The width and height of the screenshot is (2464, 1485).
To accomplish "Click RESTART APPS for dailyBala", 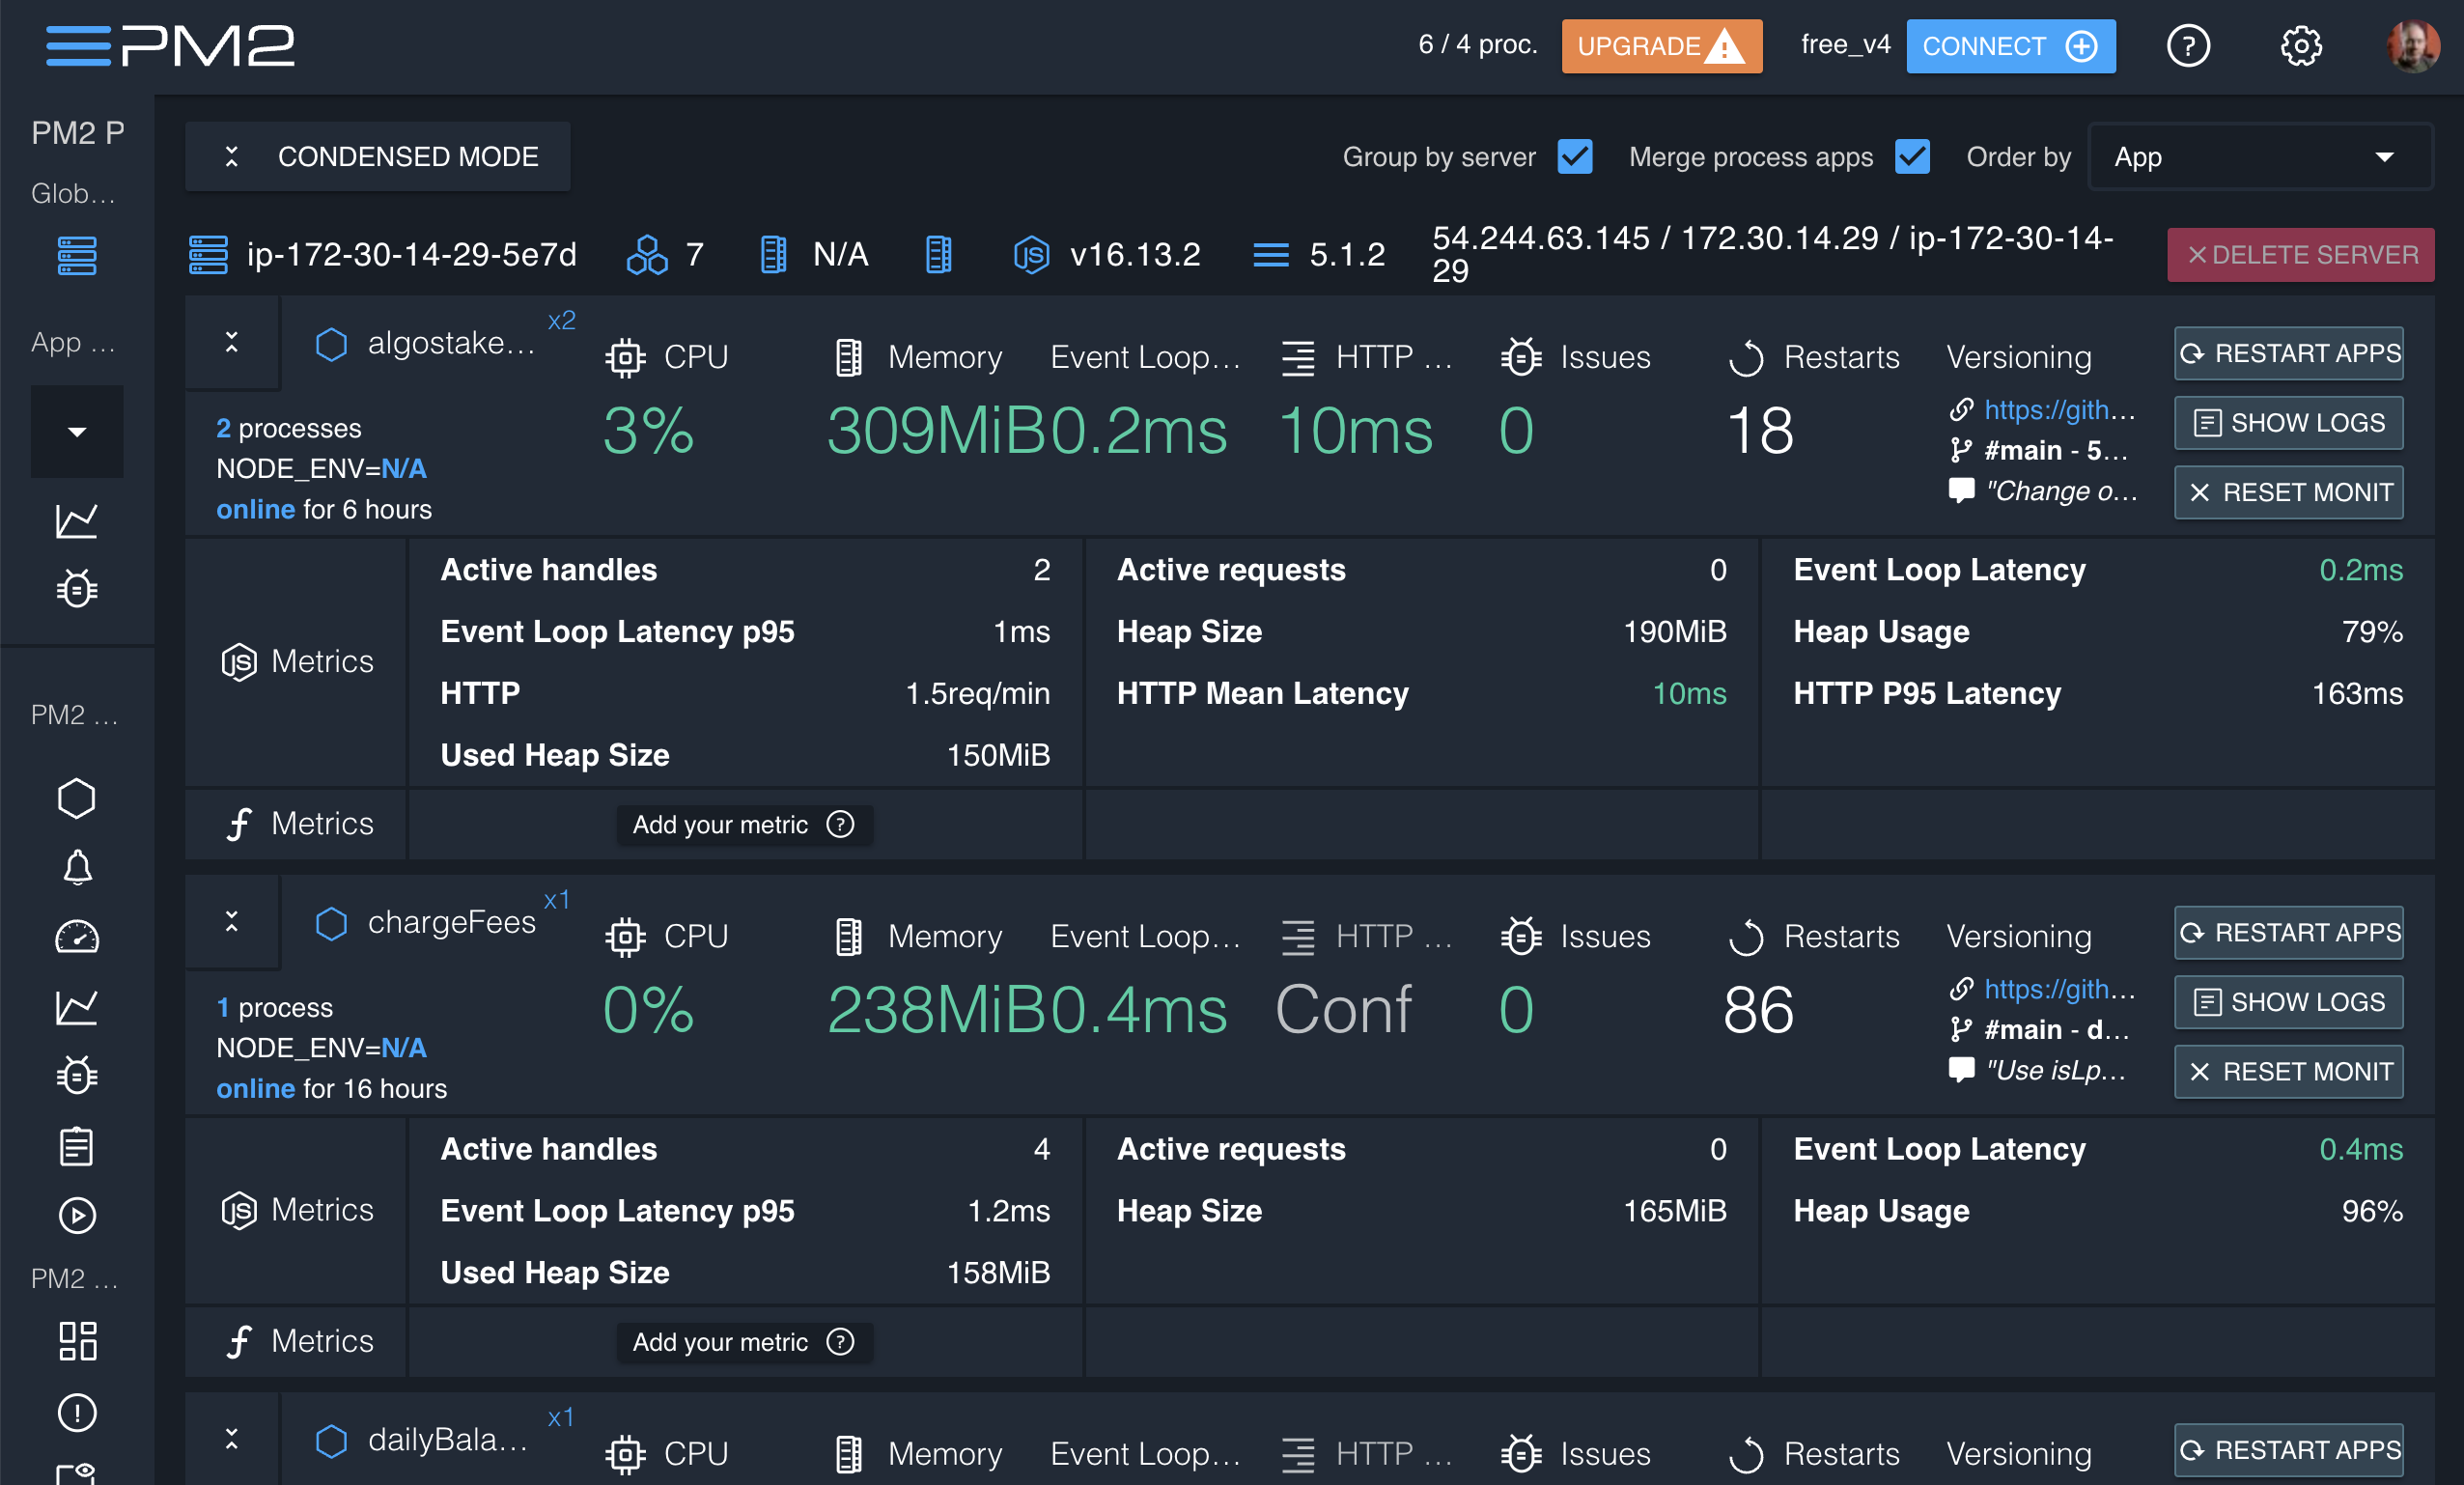I will pyautogui.click(x=2288, y=1450).
